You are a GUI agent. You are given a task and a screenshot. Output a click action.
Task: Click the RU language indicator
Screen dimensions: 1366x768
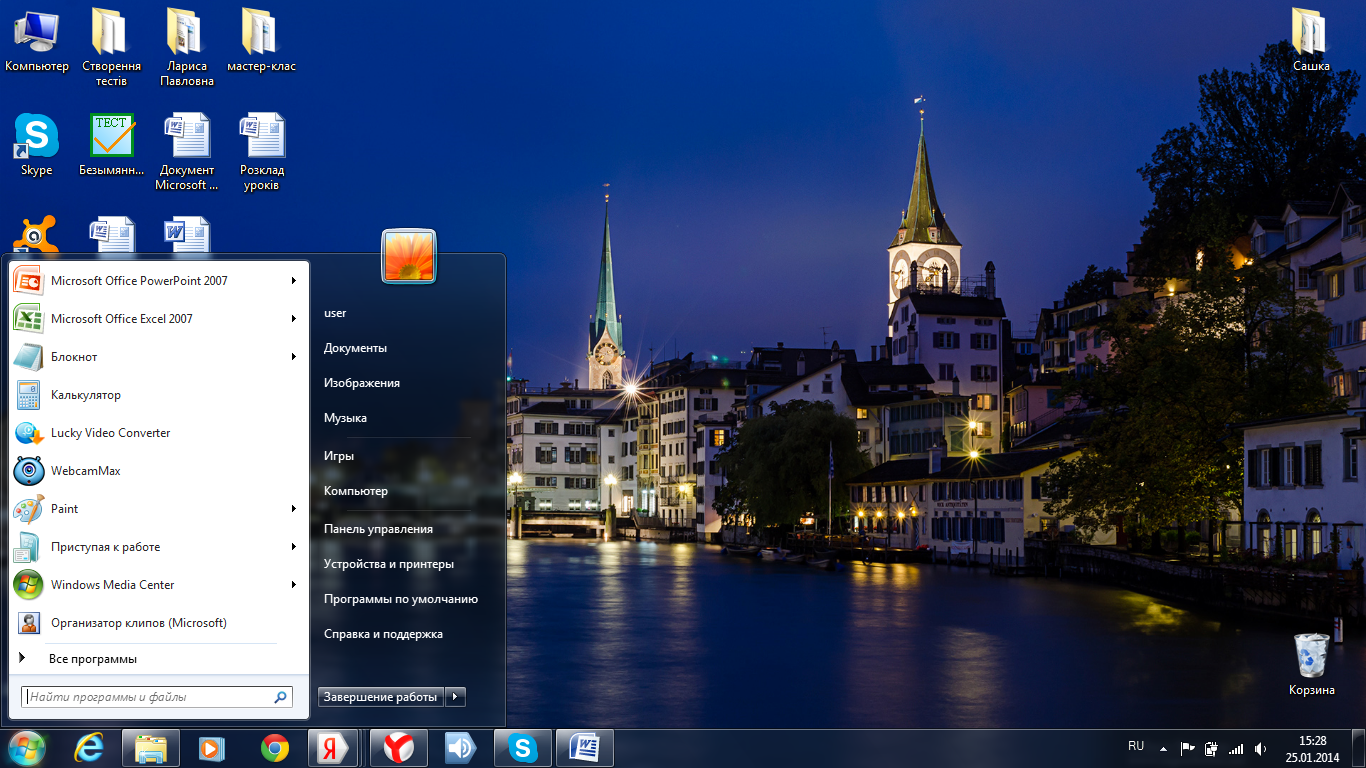[x=1136, y=746]
